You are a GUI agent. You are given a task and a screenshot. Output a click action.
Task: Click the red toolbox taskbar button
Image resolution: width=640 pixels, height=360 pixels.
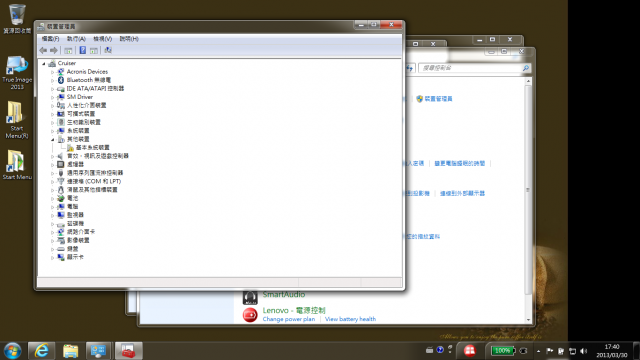[128, 351]
